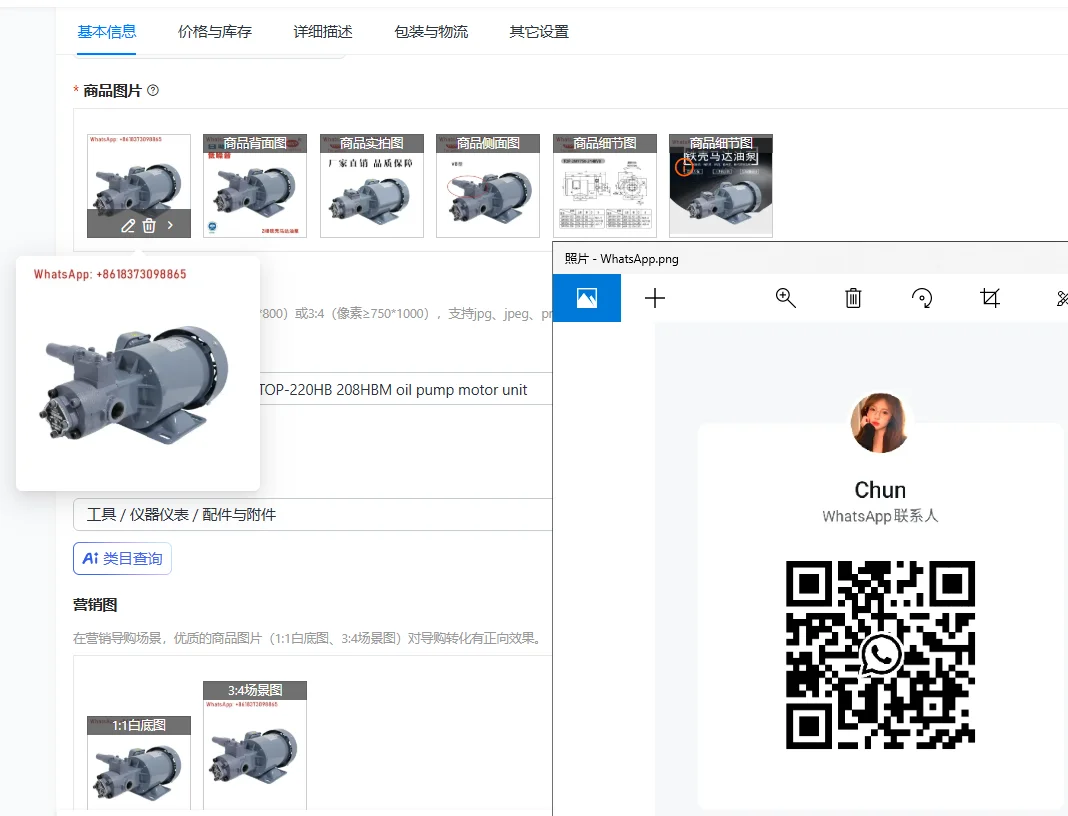Delete the first product image via trash icon
The image size is (1068, 816).
coord(149,225)
